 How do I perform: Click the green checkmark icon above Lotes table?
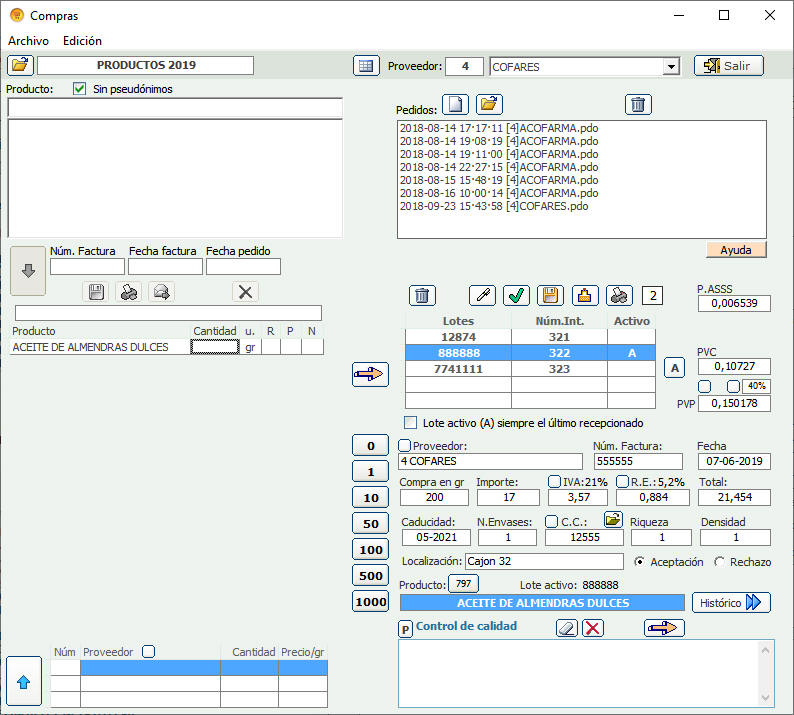pyautogui.click(x=516, y=295)
